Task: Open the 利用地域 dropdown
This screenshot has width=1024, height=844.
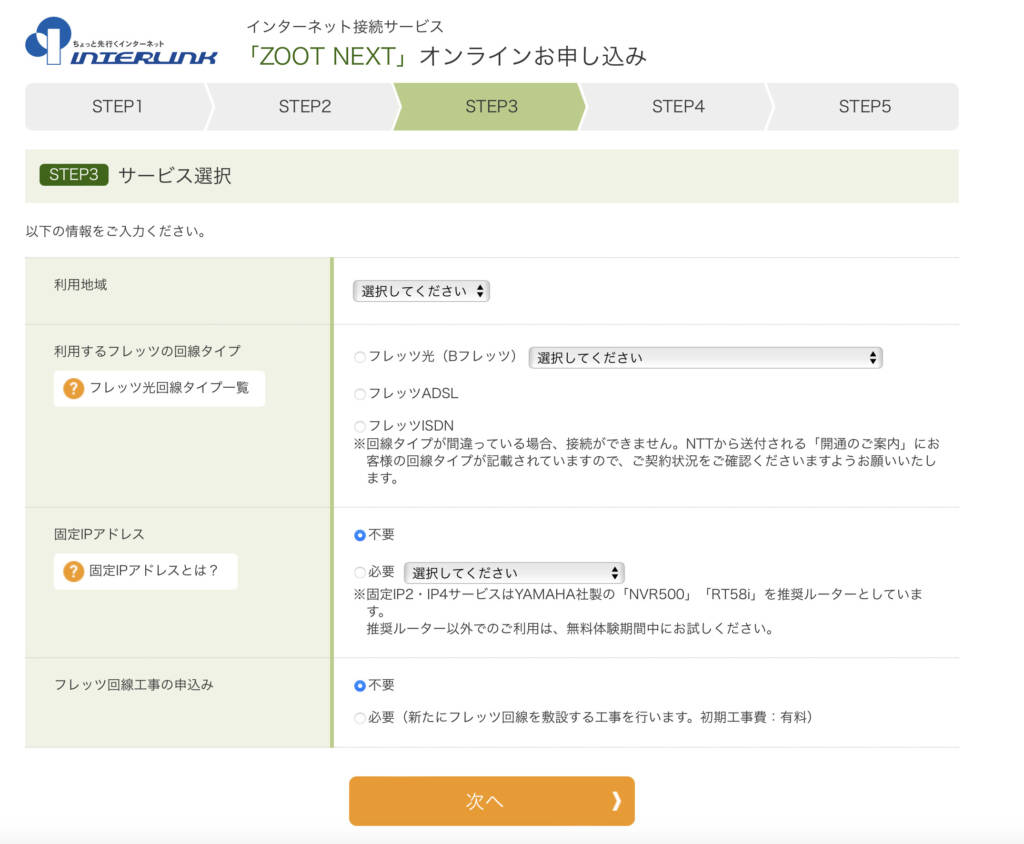Action: [421, 291]
